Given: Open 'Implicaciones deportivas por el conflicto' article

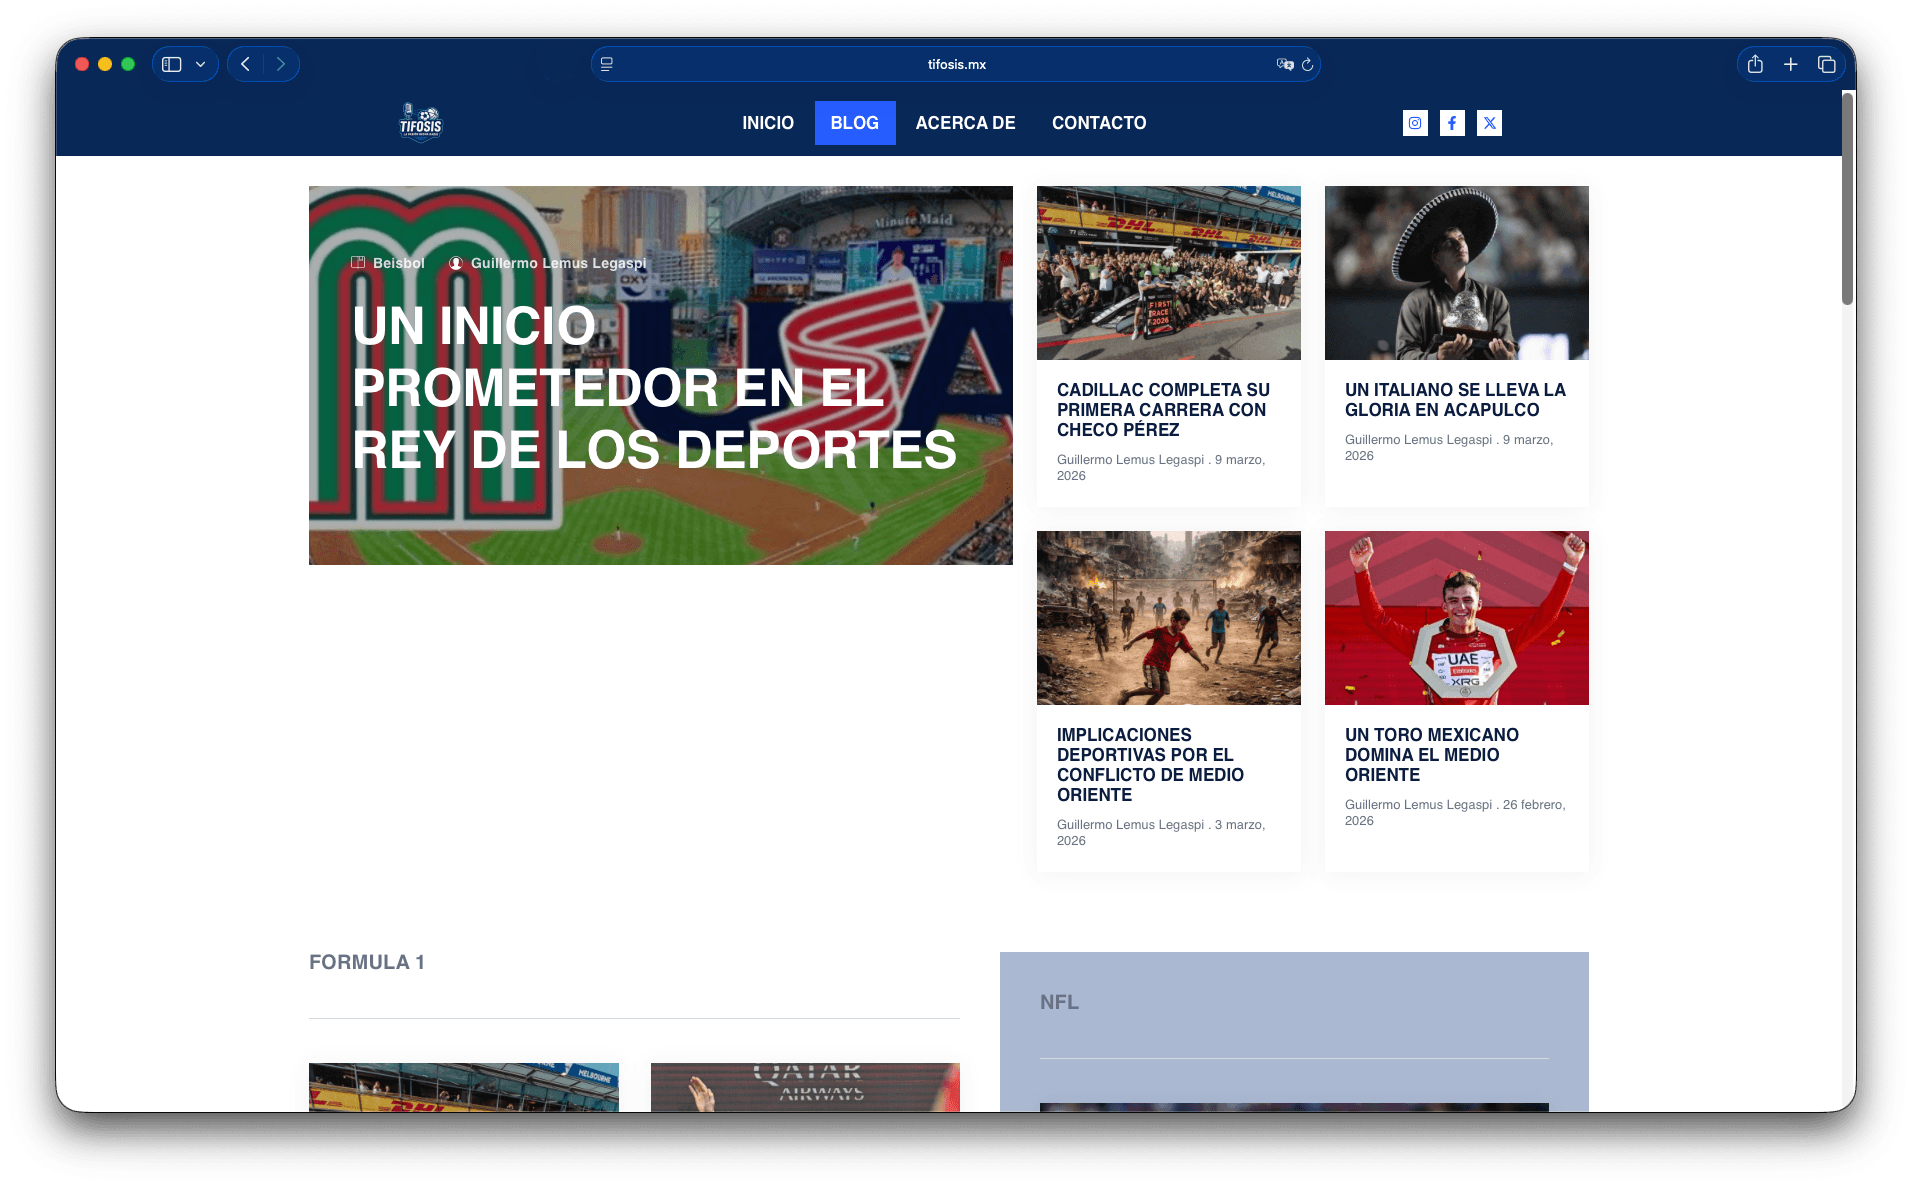Looking at the screenshot, I should point(1150,765).
